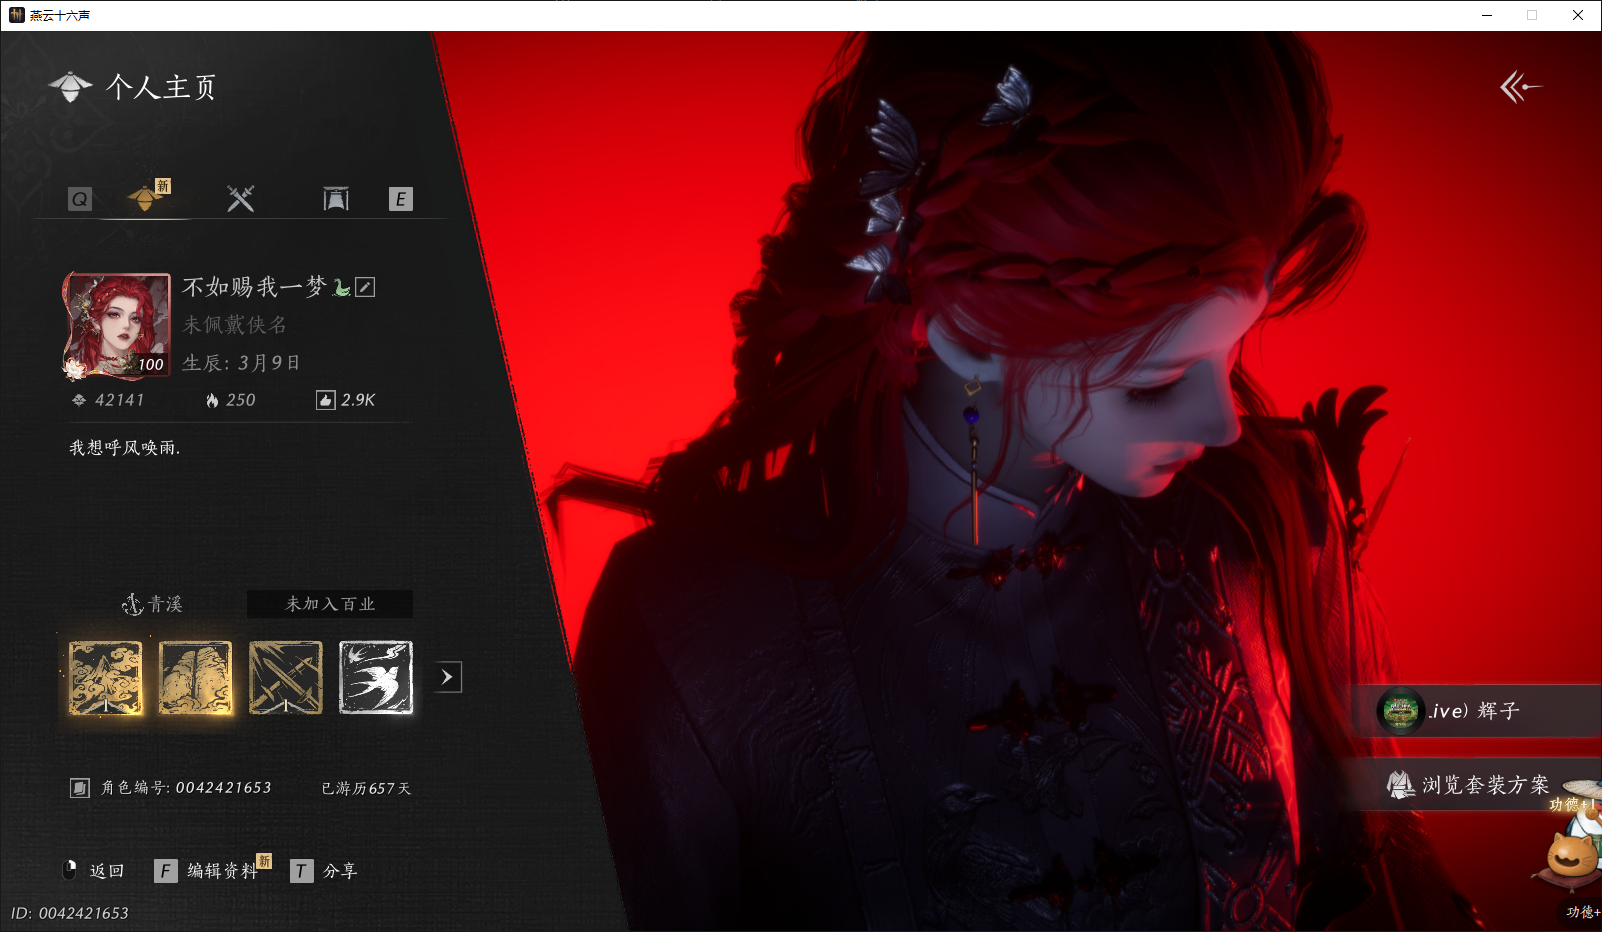1602x932 pixels.
Task: Click the 已游历657天 days text
Action: pyautogui.click(x=366, y=789)
